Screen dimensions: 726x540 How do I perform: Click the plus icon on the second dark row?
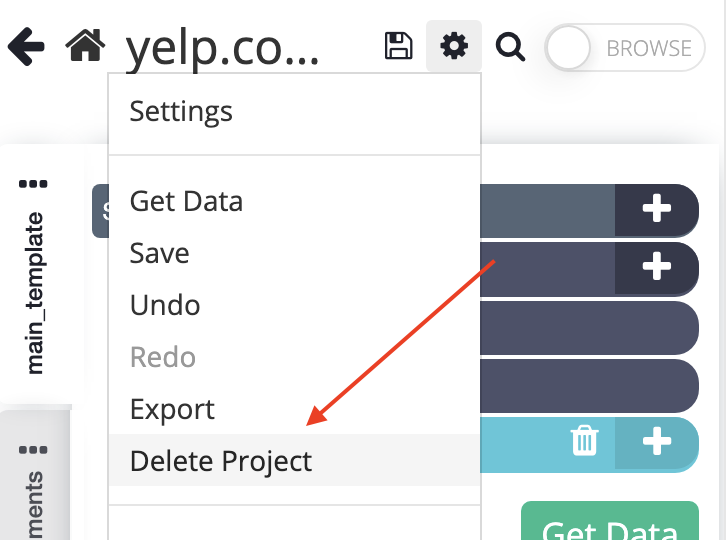pos(657,266)
